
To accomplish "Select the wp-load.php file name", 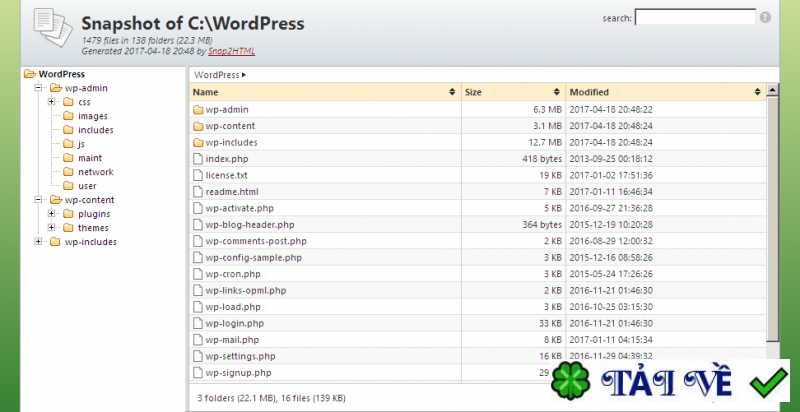I will pos(233,307).
